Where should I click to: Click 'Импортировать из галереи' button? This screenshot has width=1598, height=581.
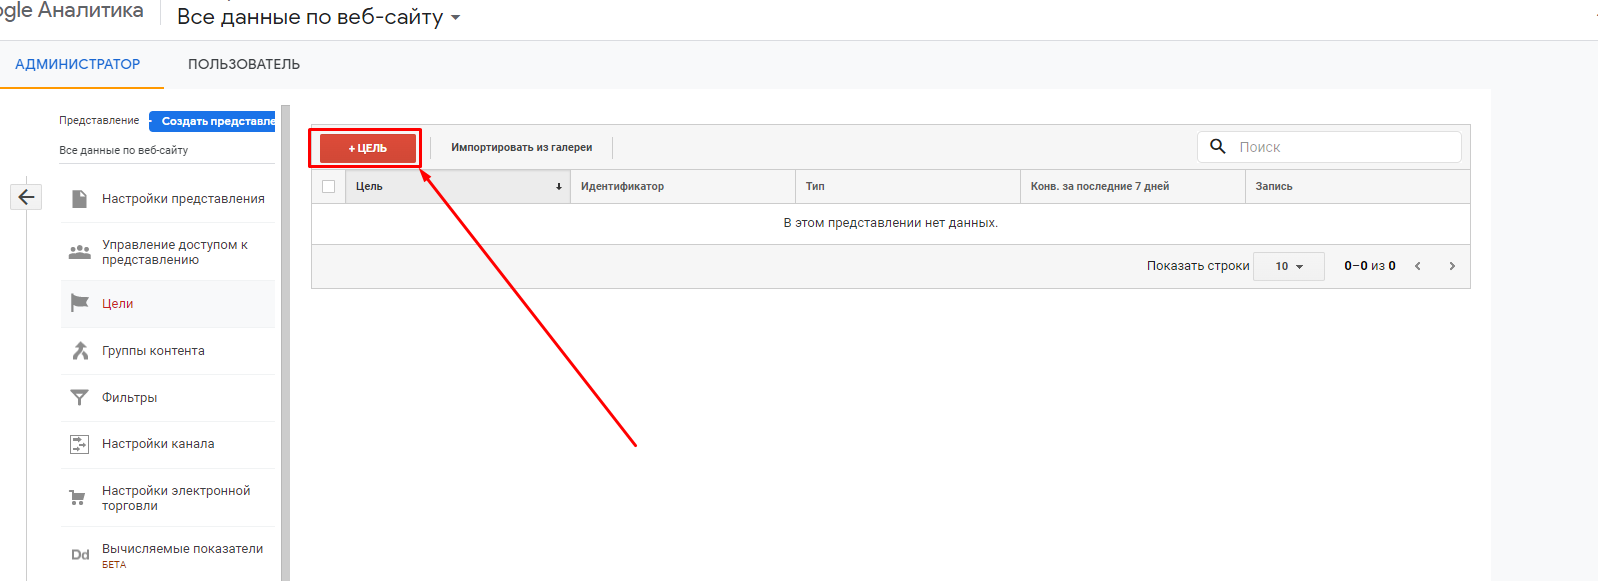tap(521, 148)
